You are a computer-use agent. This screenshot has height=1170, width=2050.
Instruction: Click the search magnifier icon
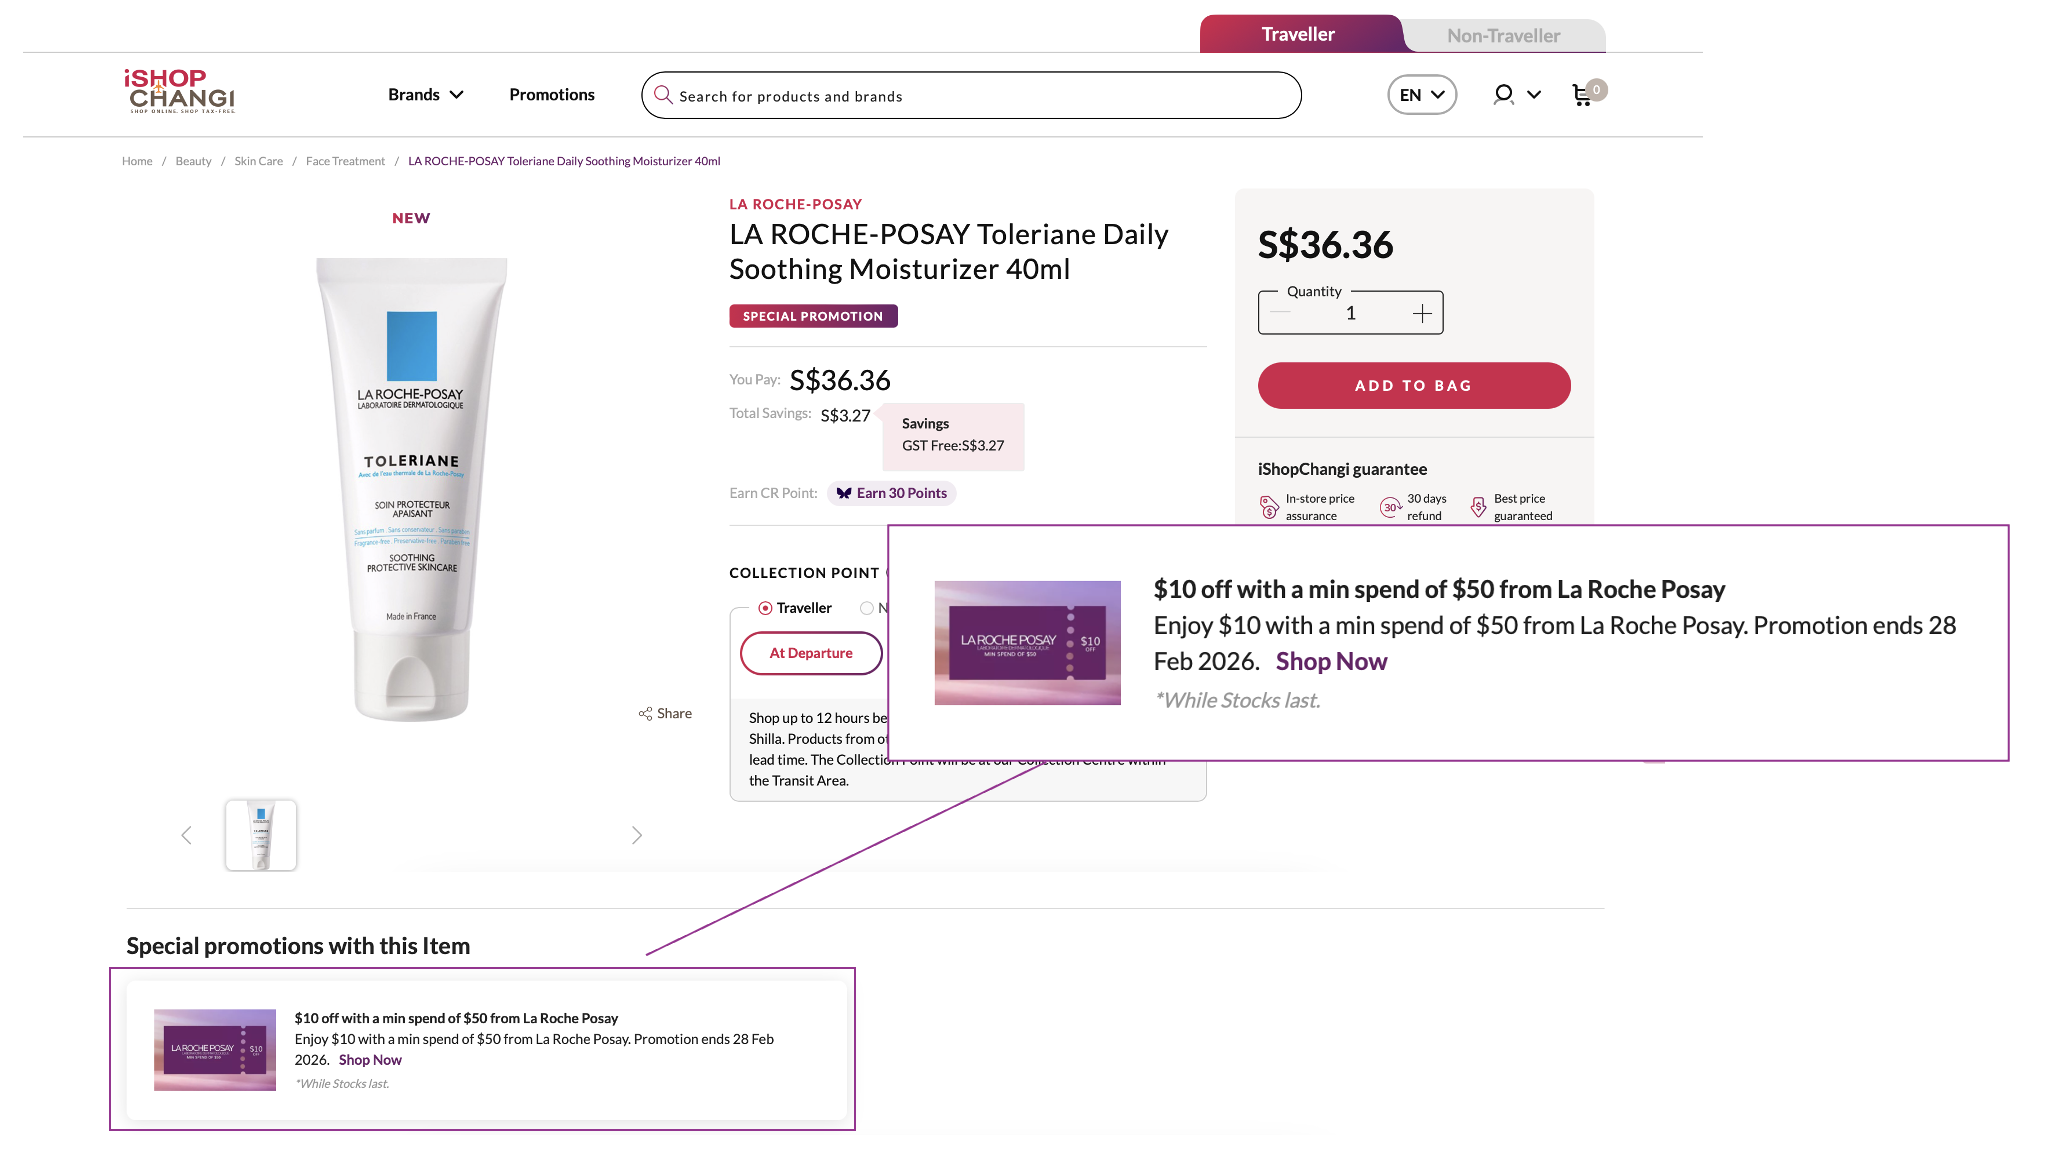tap(663, 95)
